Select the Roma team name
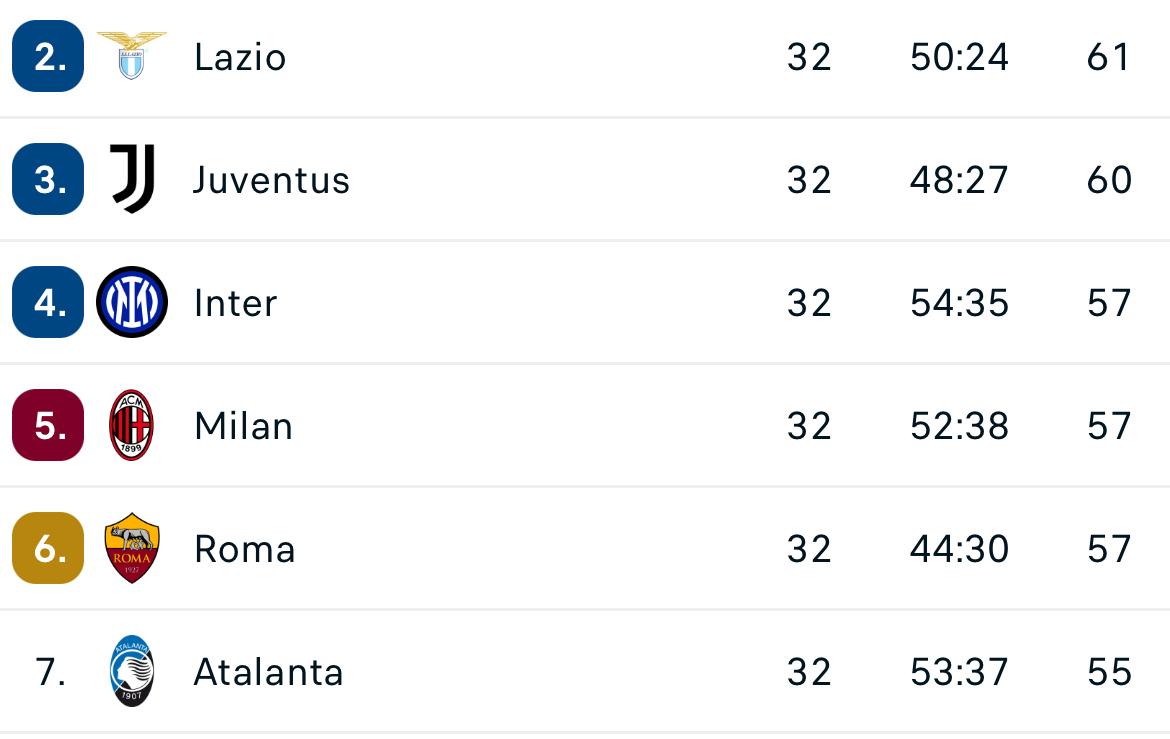1170x739 pixels. (x=244, y=549)
